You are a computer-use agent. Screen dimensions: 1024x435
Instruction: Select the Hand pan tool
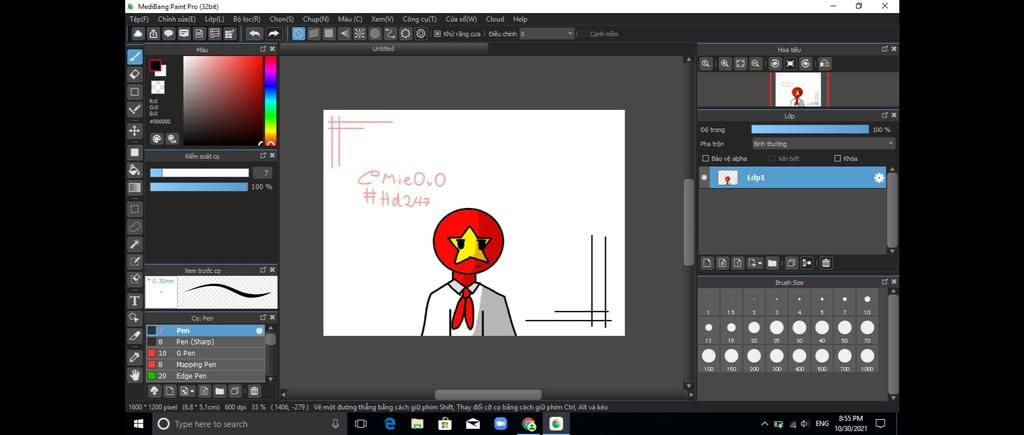click(x=135, y=375)
